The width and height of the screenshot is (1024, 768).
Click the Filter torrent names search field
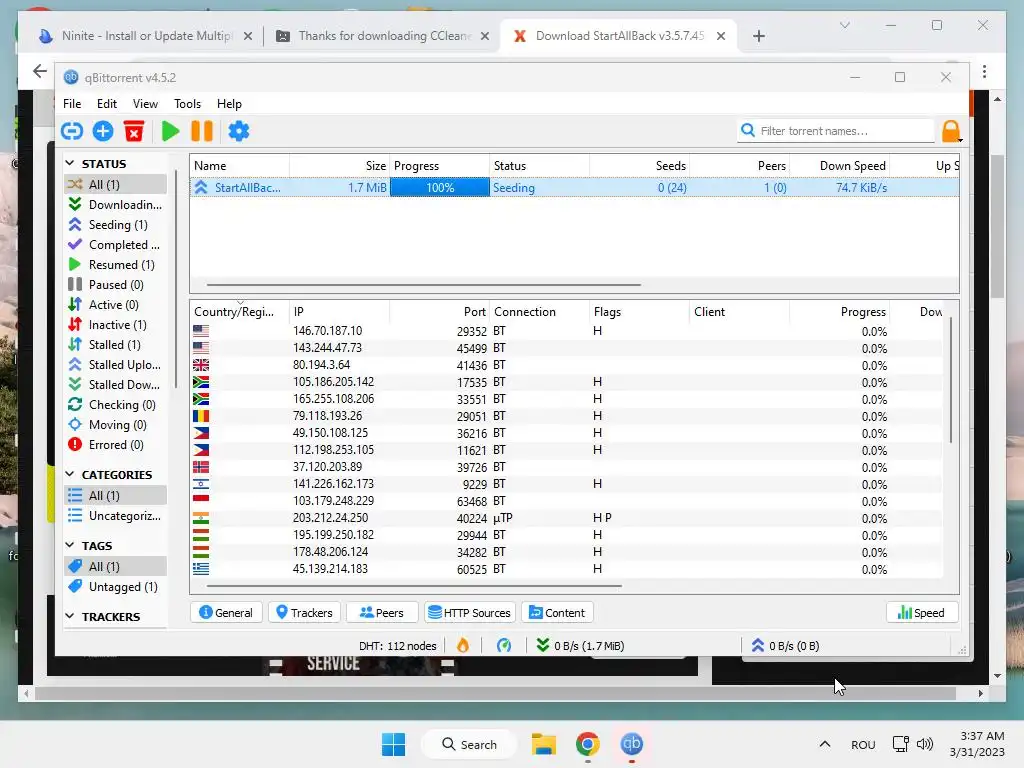pos(836,131)
